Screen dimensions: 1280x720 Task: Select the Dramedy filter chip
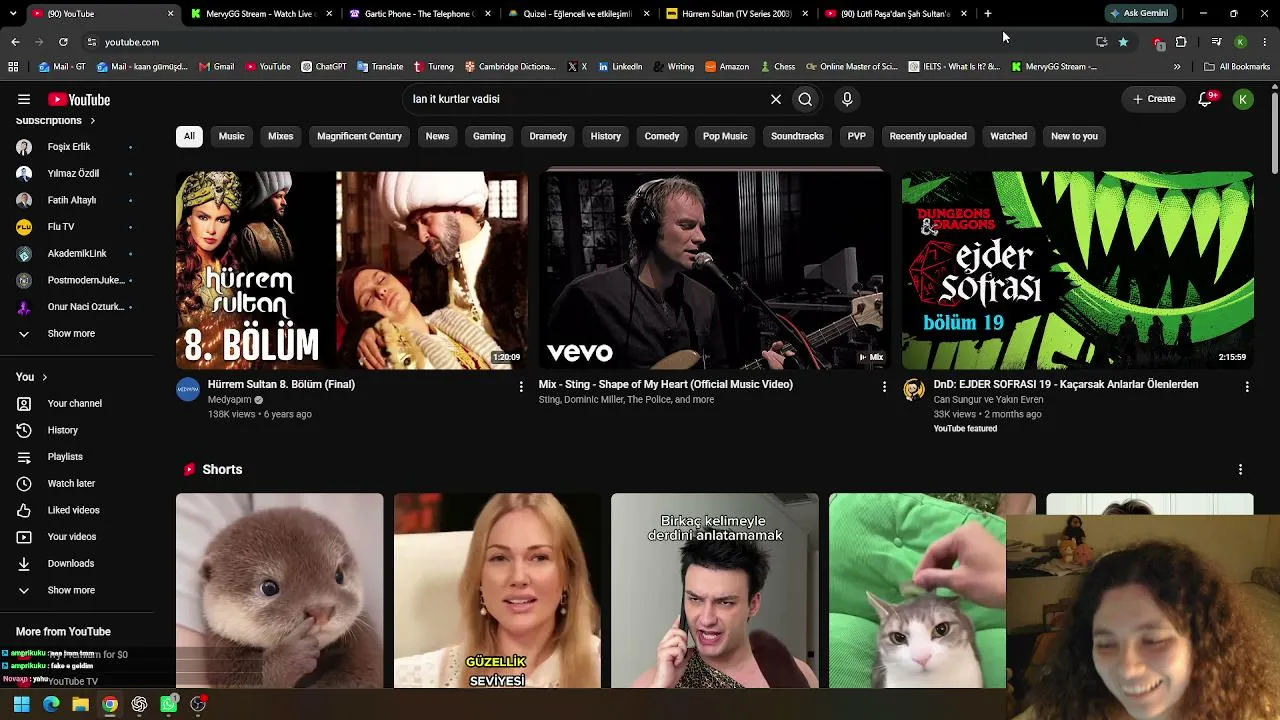[x=548, y=136]
